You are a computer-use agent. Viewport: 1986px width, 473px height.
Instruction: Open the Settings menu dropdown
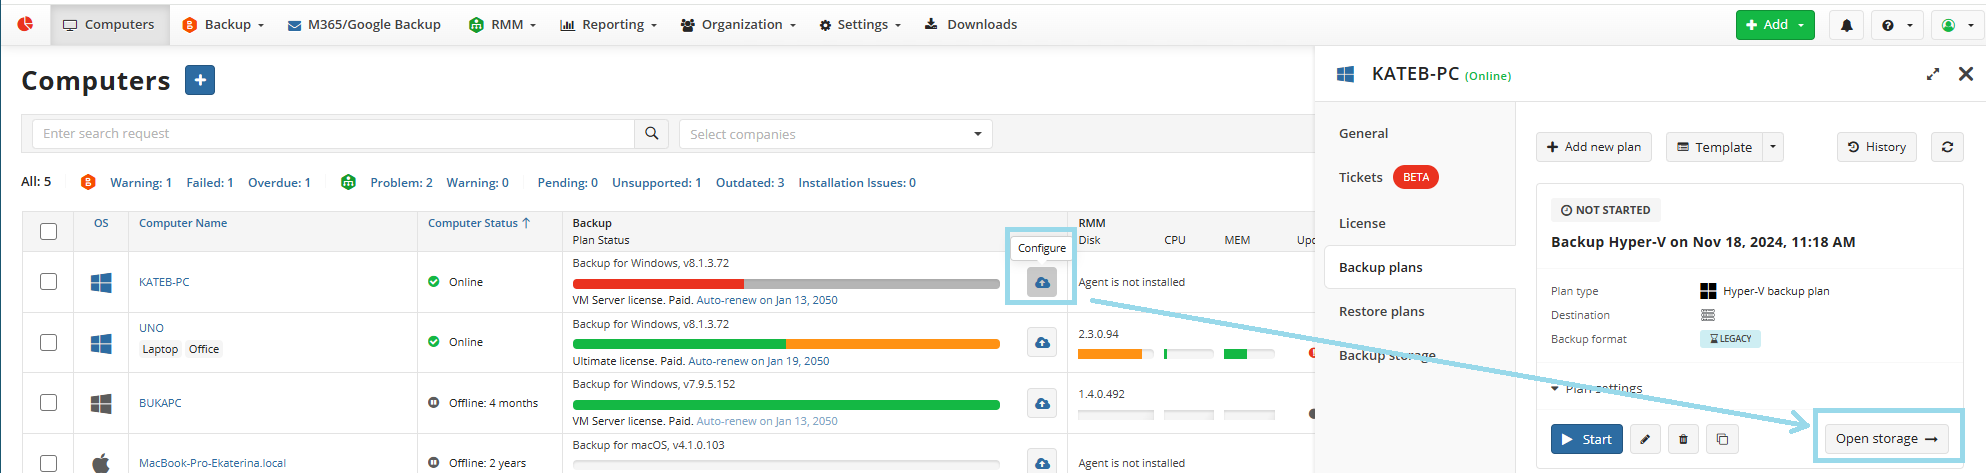point(860,24)
